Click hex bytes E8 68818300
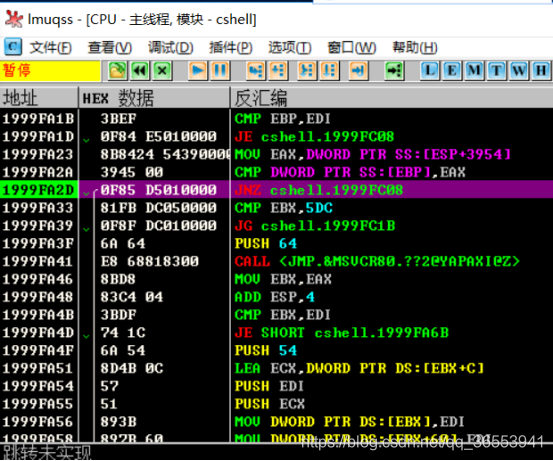This screenshot has height=461, width=553. click(x=150, y=261)
